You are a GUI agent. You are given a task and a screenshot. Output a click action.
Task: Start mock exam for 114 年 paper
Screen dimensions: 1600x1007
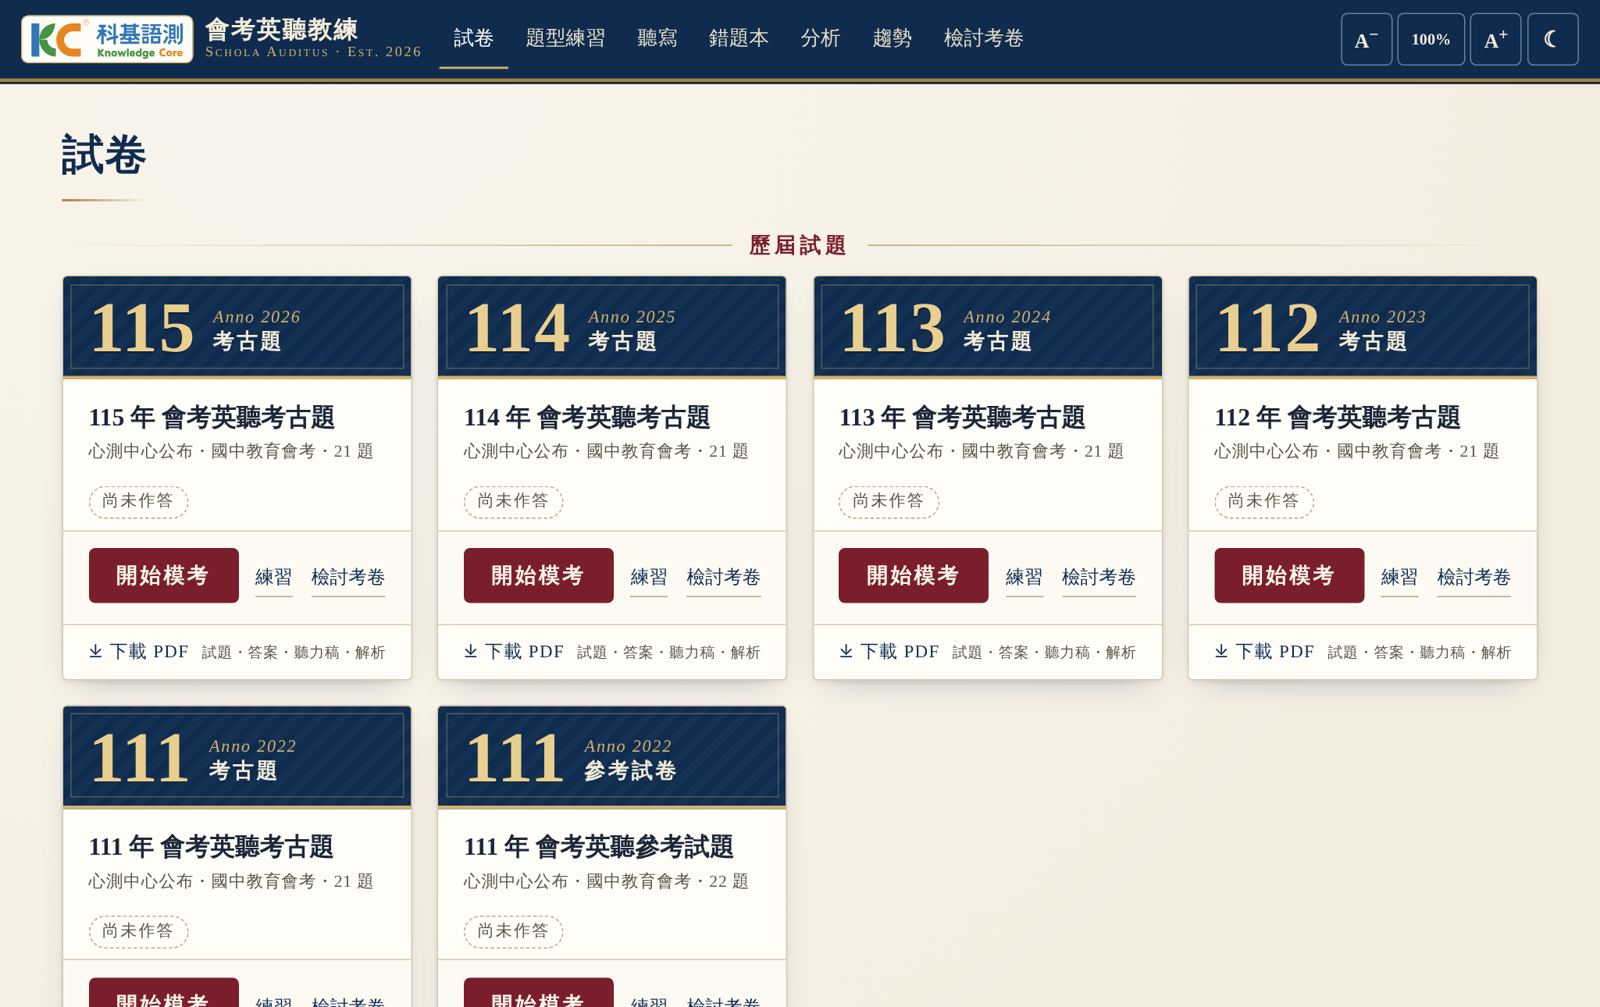[x=539, y=575]
